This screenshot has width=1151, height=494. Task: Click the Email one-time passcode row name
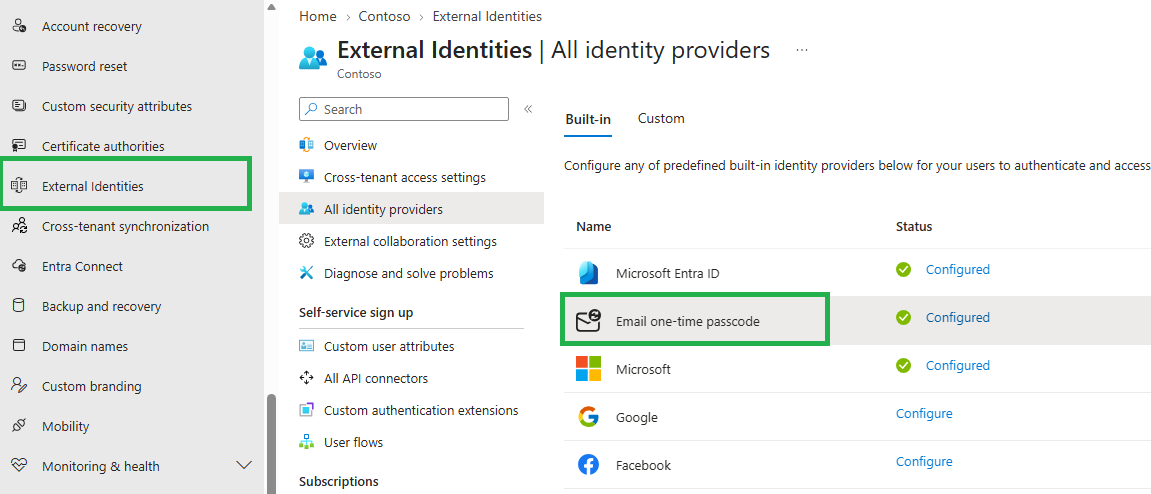(x=688, y=322)
